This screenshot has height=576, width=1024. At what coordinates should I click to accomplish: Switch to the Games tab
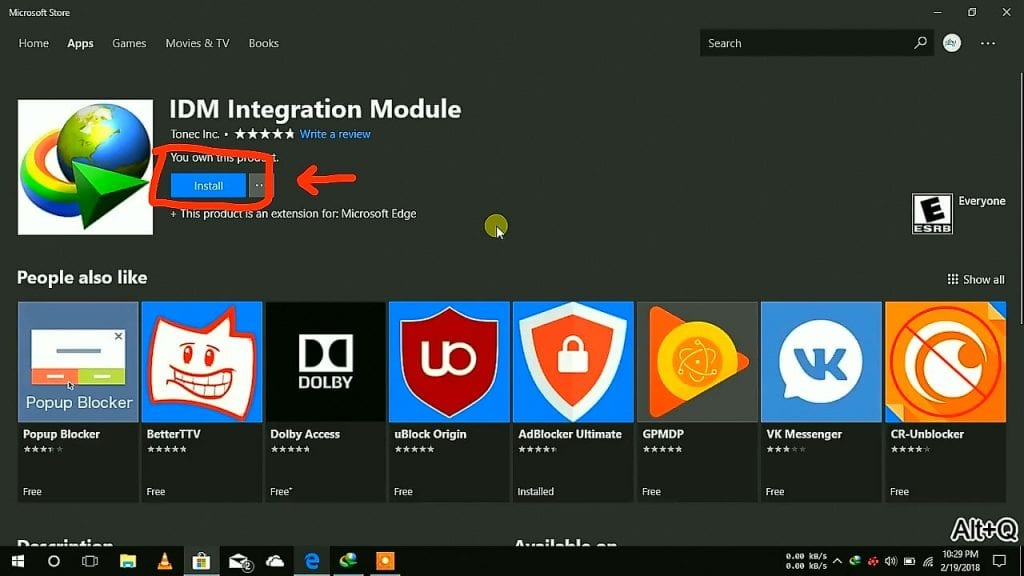point(129,43)
